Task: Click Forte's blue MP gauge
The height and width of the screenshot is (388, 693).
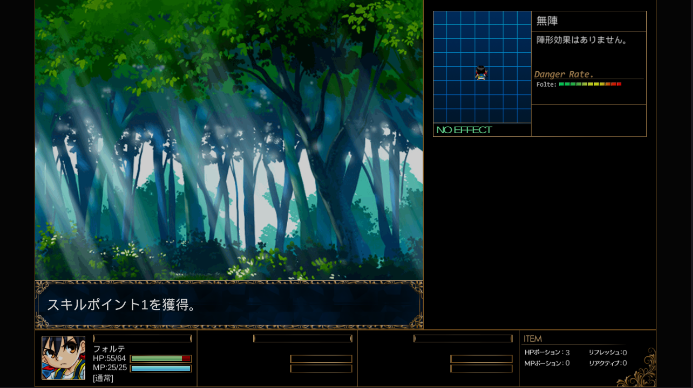Action: coord(161,368)
